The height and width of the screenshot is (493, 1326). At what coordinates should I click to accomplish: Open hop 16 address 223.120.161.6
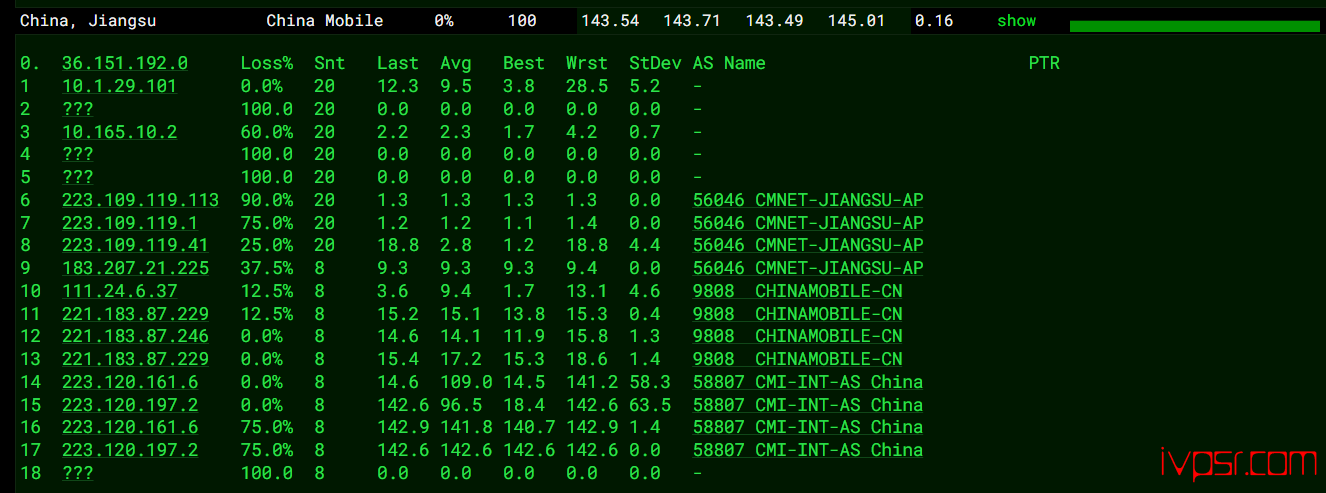pos(129,427)
